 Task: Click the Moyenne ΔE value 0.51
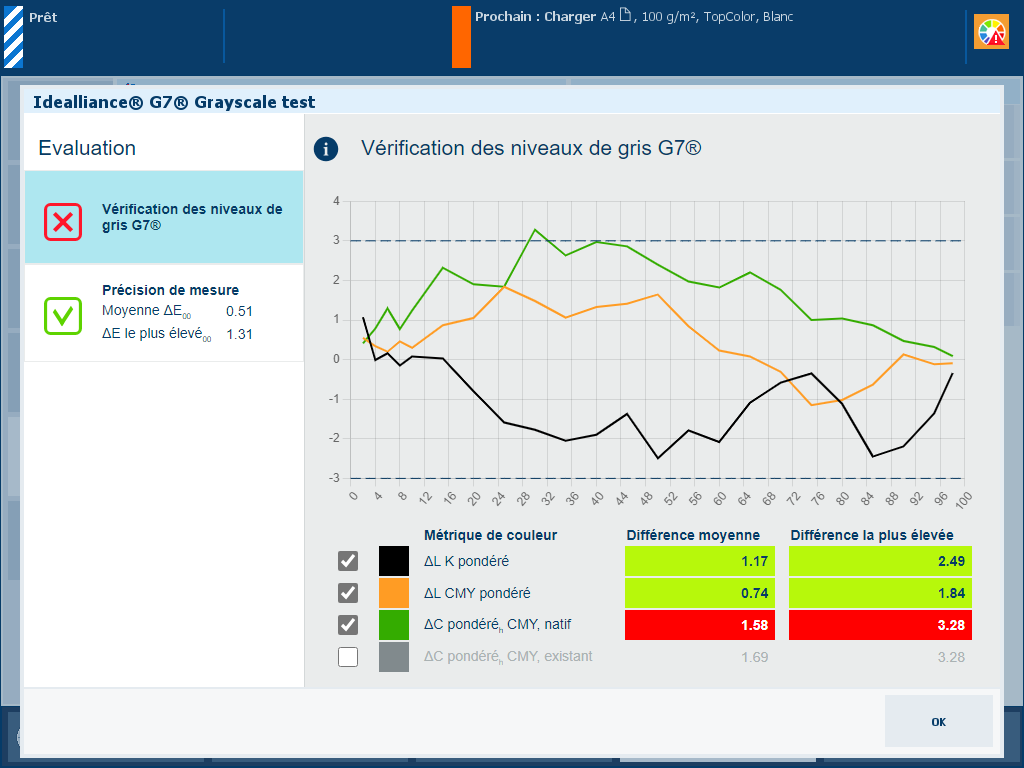239,312
